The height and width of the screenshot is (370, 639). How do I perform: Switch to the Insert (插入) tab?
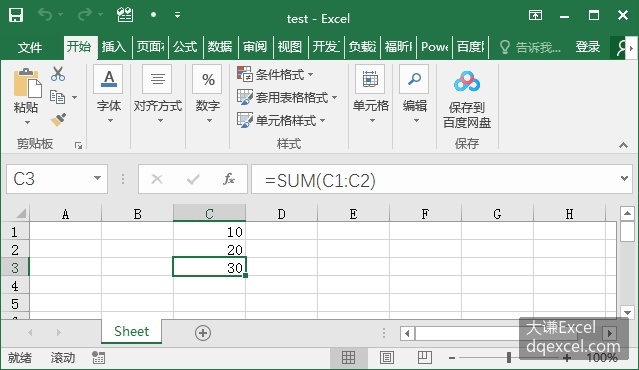coord(114,47)
